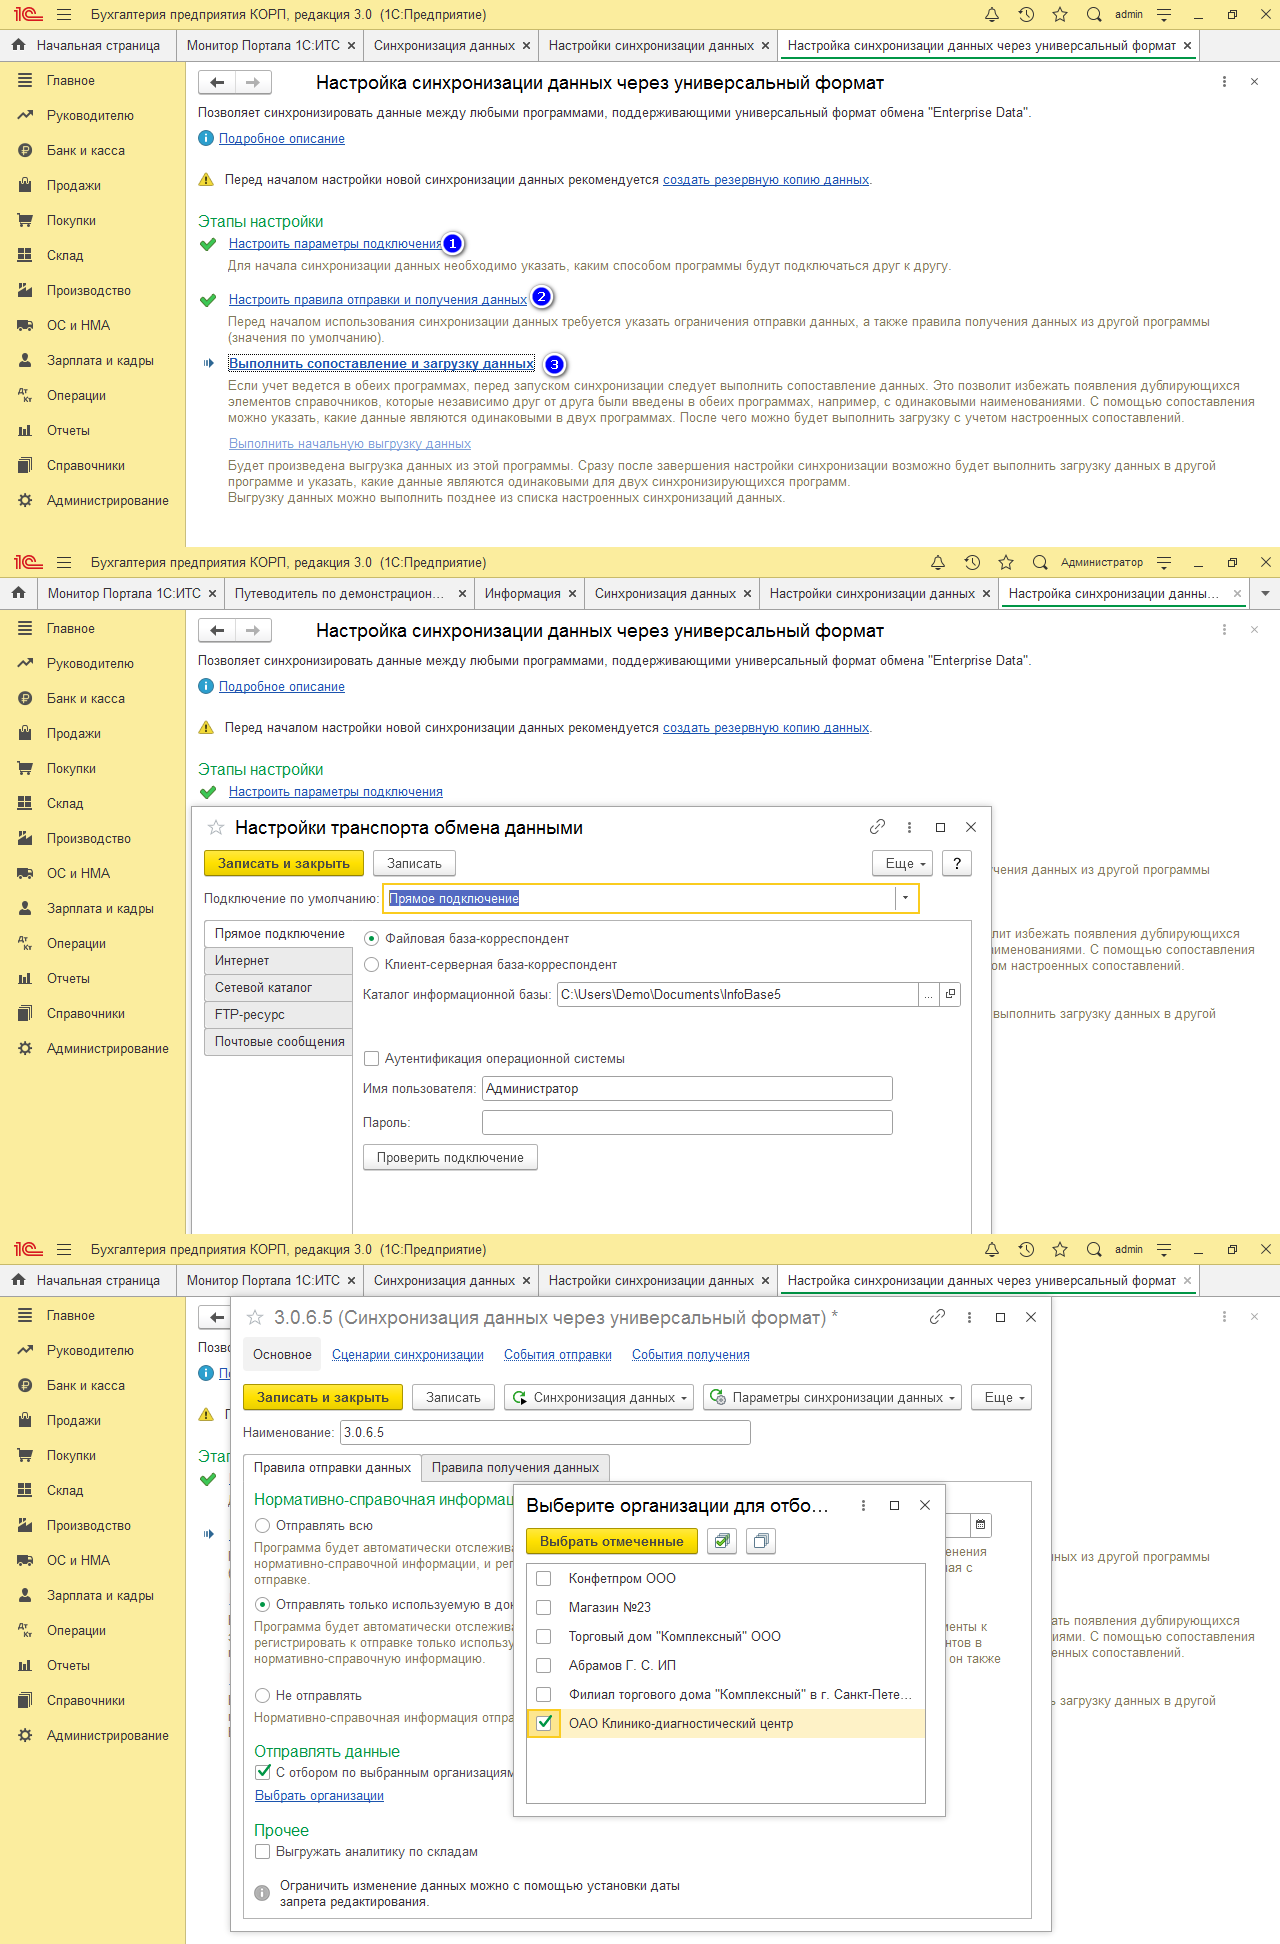Open three-dot menu in Выберите организации dialog
Viewport: 1280px width, 1944px height.
[x=863, y=1506]
